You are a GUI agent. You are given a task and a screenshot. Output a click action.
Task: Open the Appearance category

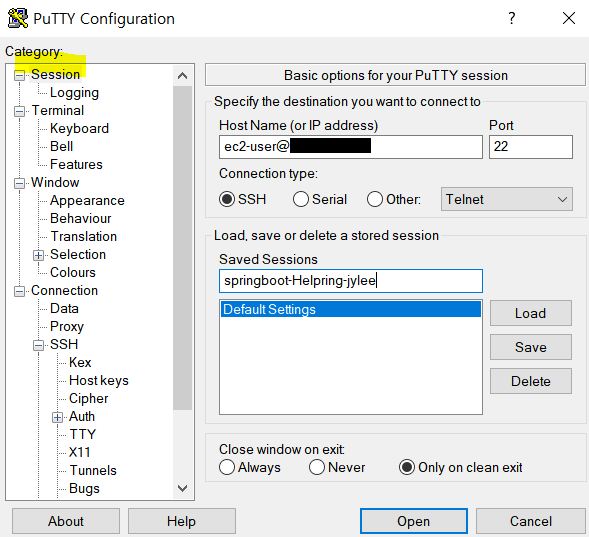click(87, 201)
